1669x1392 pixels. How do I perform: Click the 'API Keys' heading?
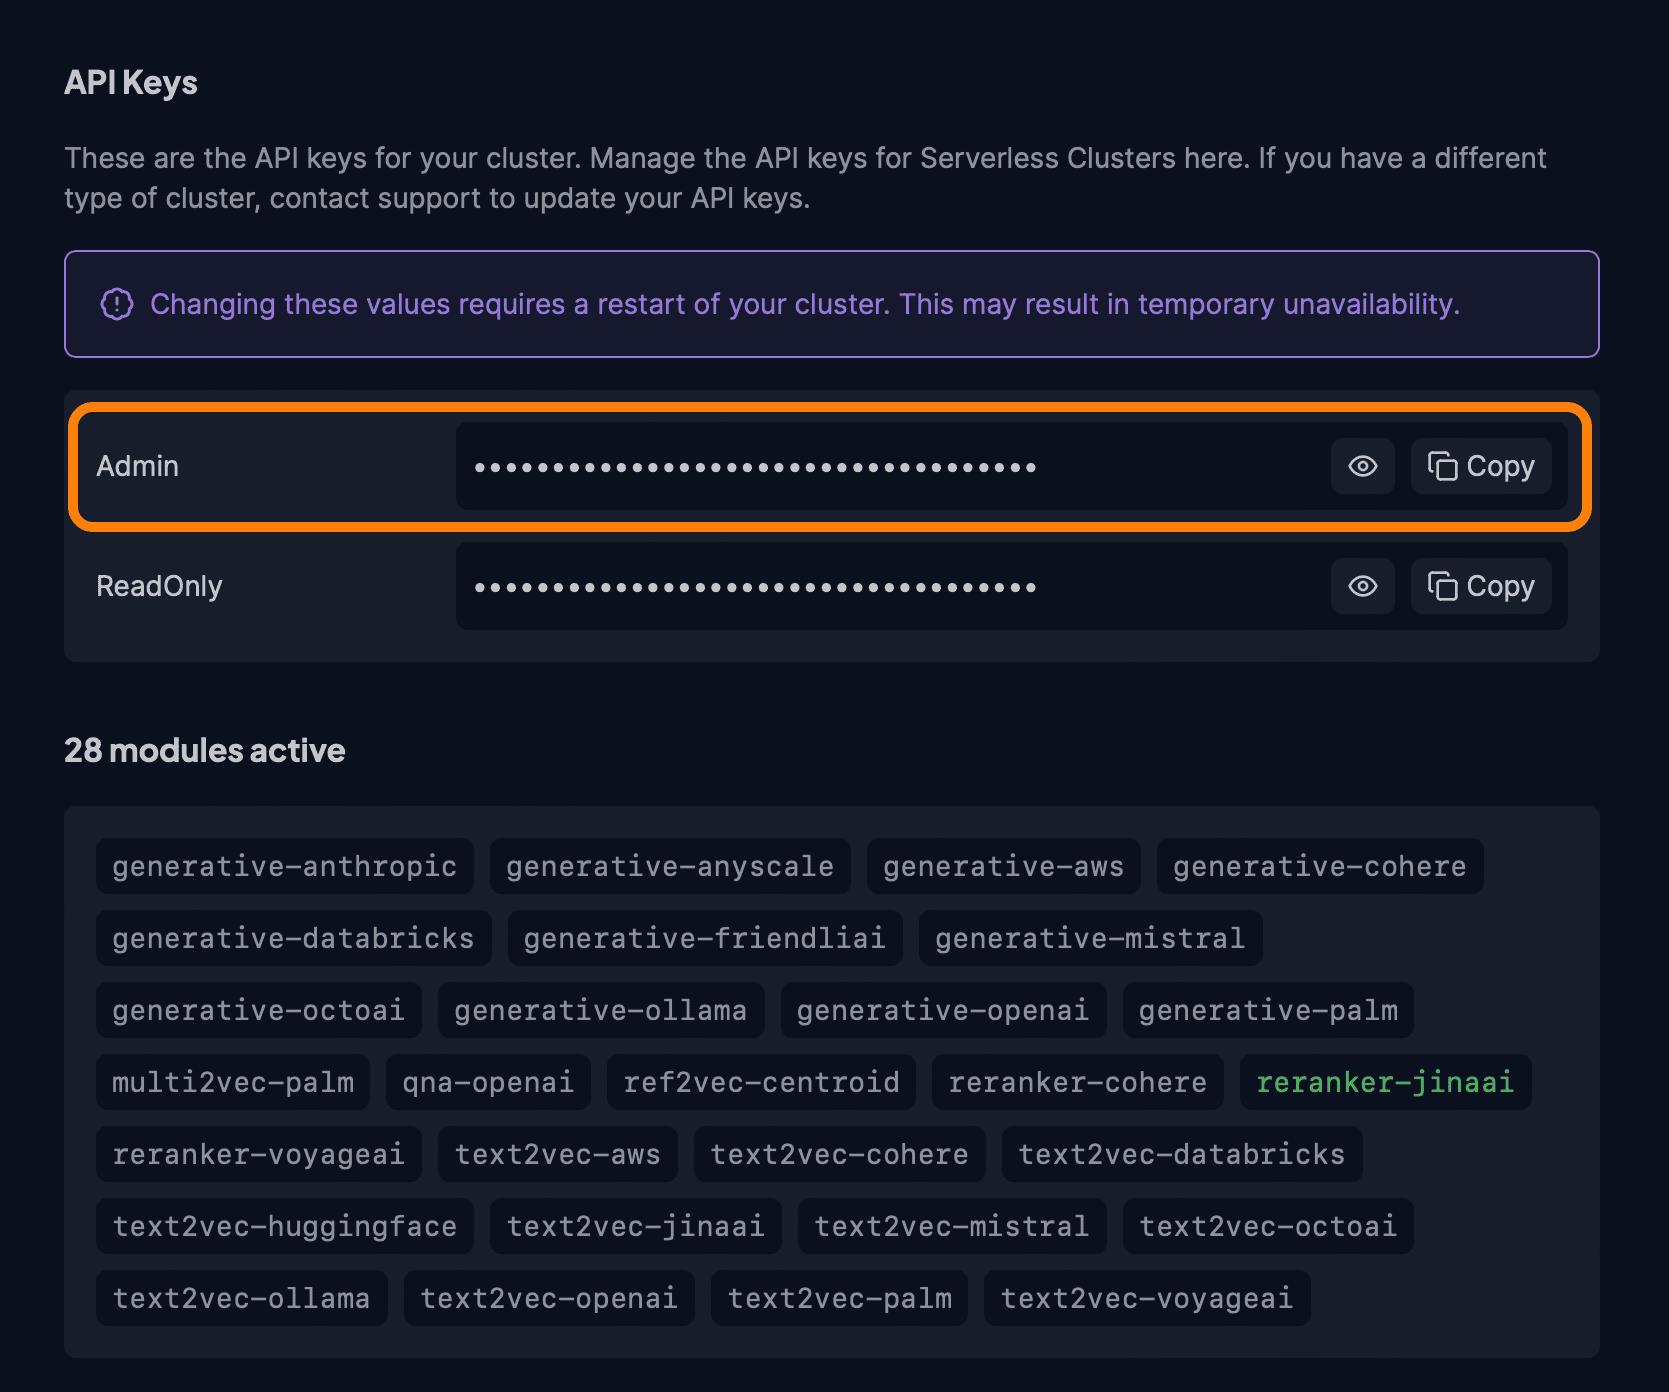click(131, 83)
